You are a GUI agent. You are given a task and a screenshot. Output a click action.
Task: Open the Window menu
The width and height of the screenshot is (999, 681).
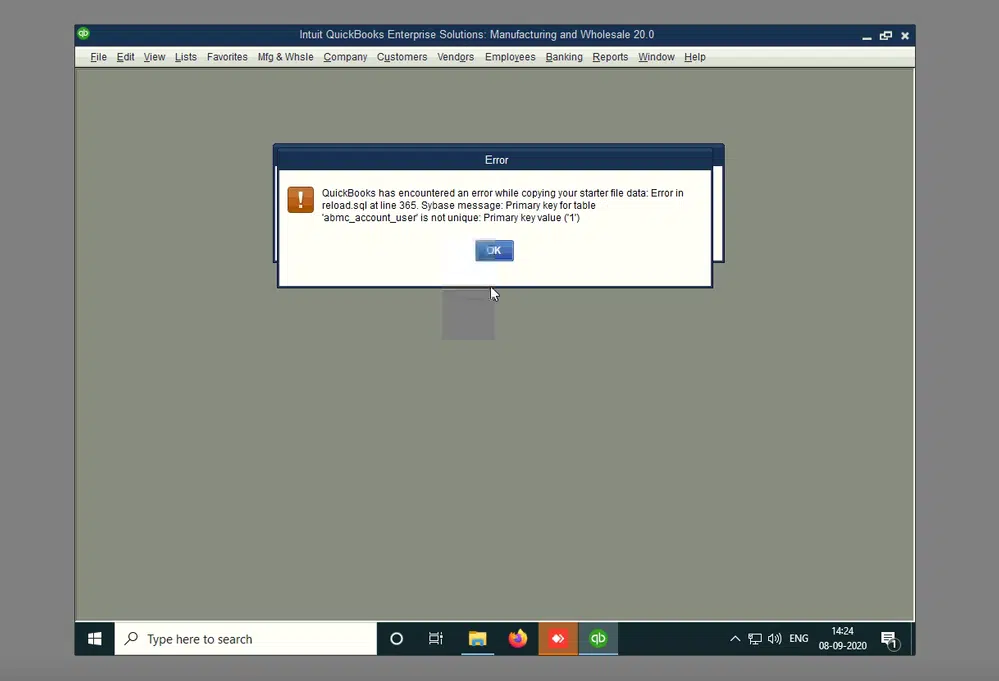[656, 57]
